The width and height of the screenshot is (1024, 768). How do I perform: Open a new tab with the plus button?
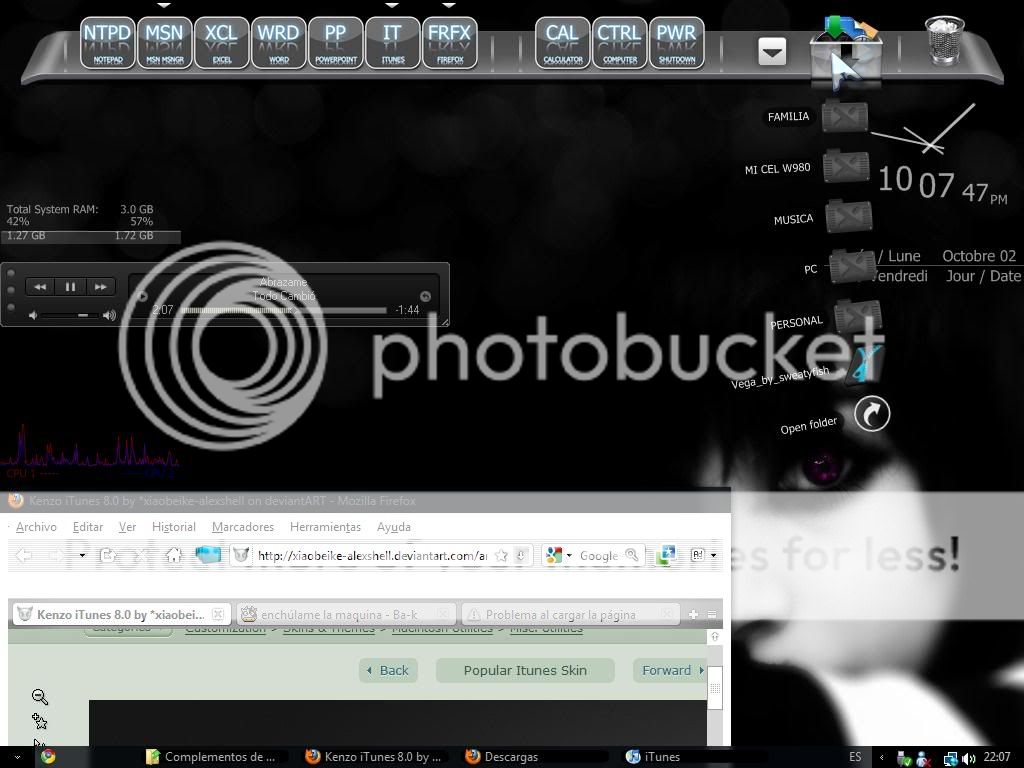click(693, 615)
